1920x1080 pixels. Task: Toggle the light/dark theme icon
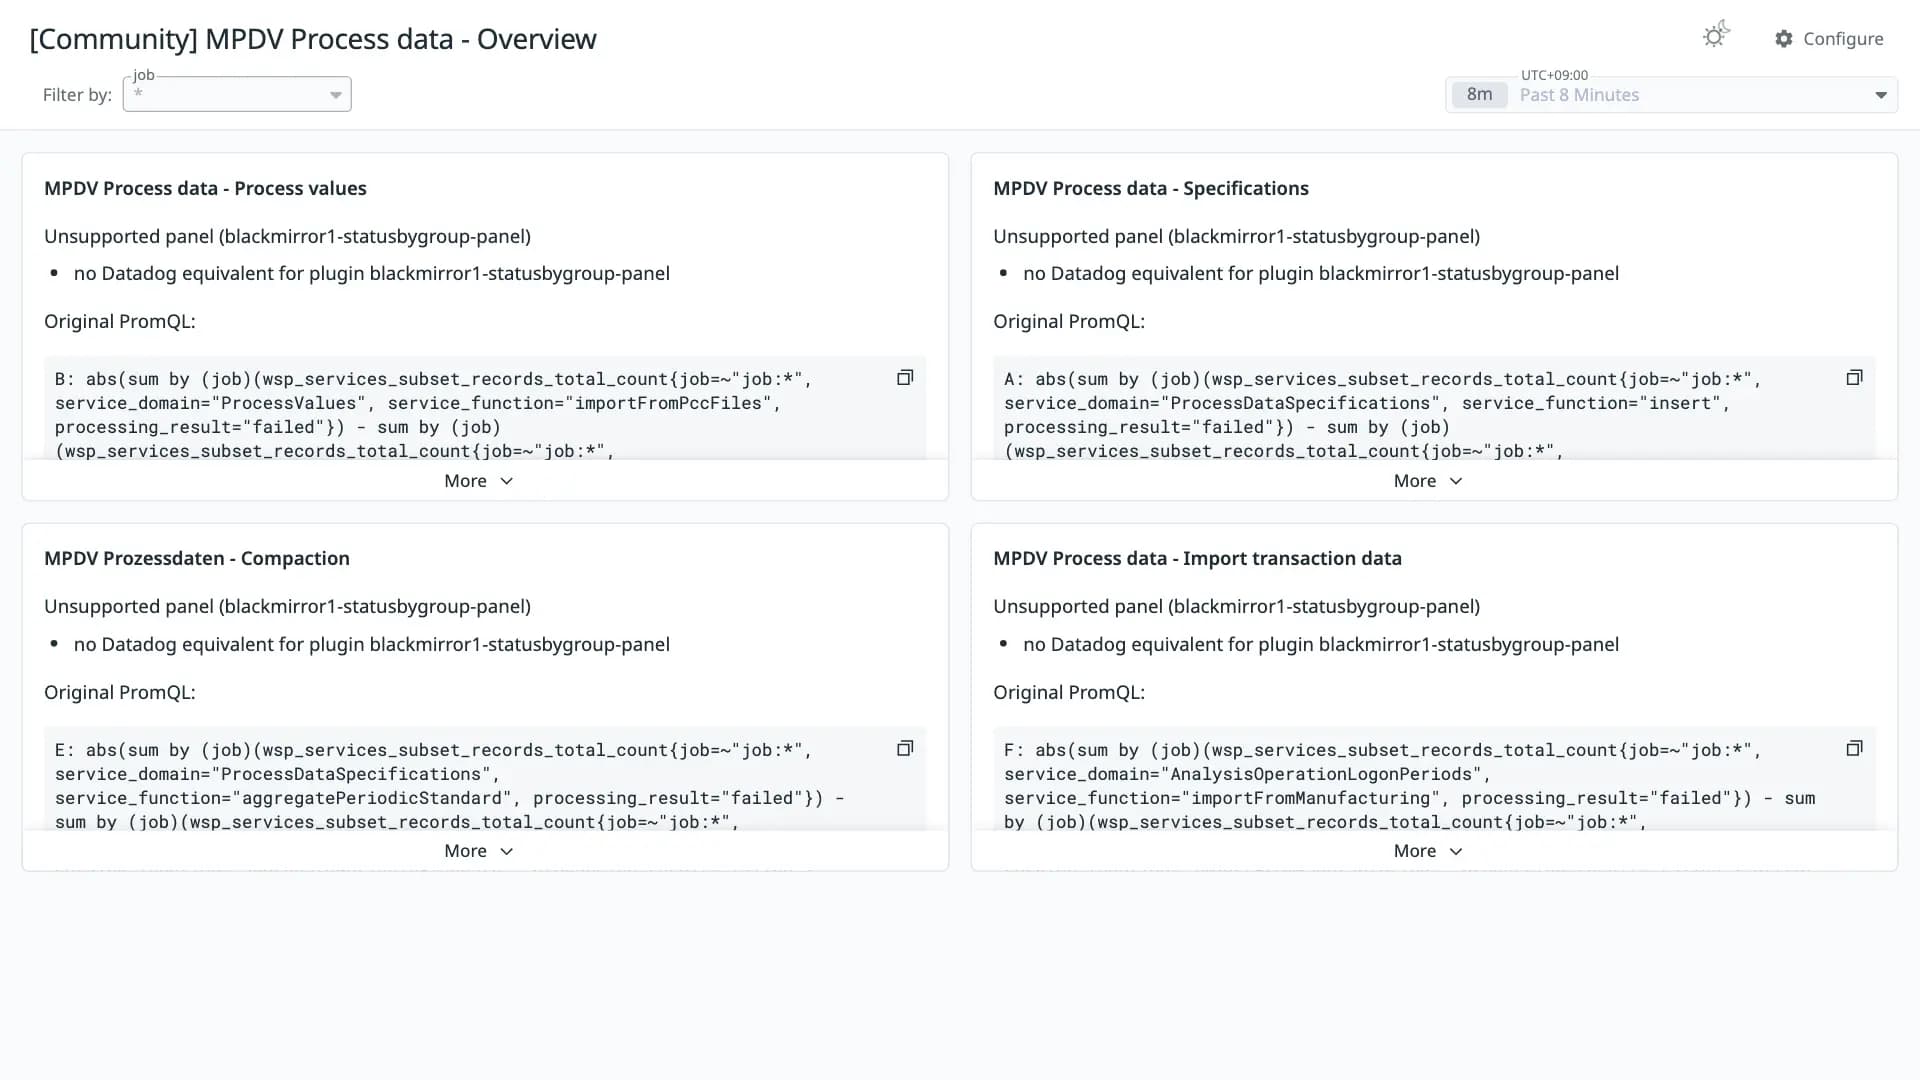coord(1716,36)
